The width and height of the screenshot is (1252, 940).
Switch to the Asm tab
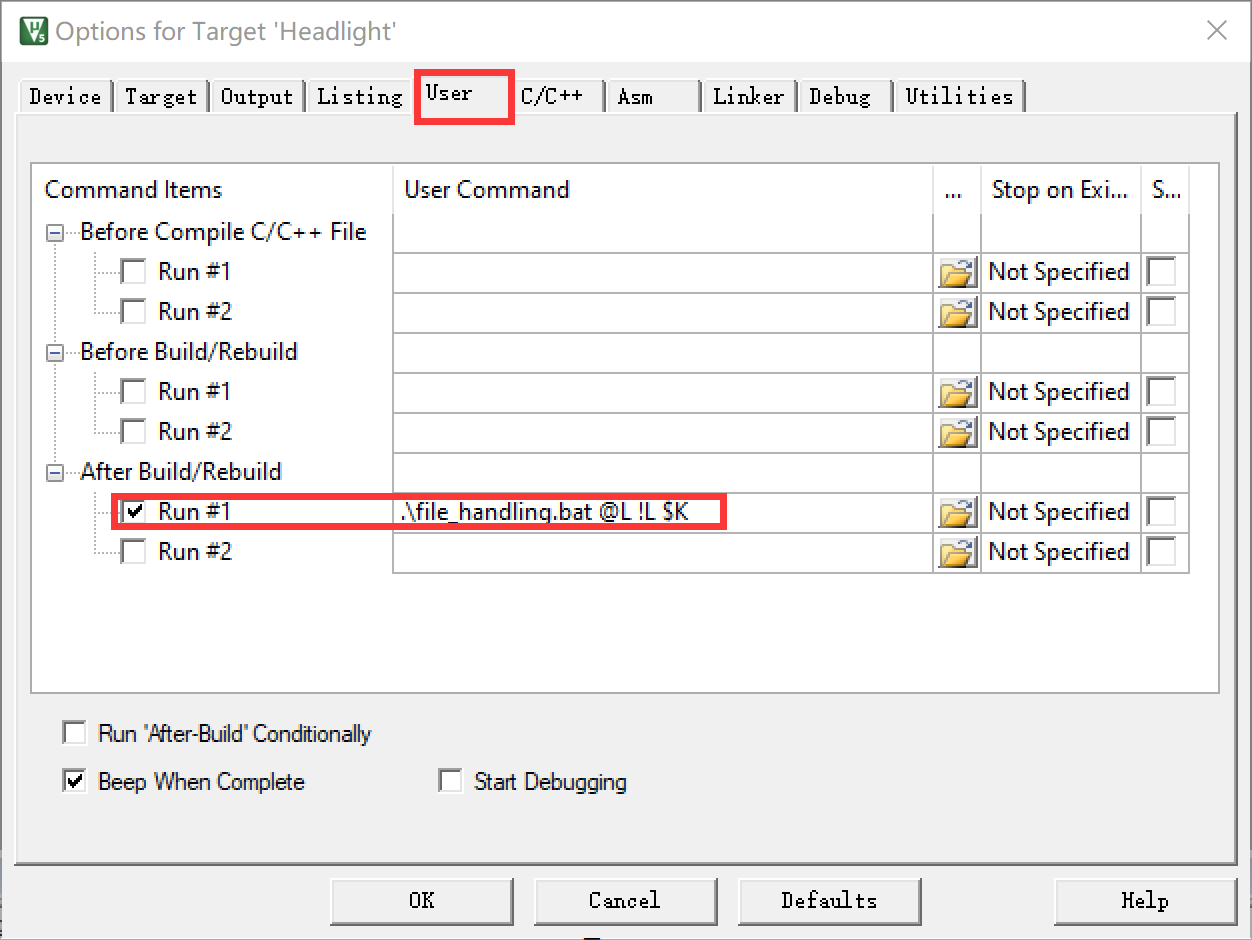tap(652, 97)
